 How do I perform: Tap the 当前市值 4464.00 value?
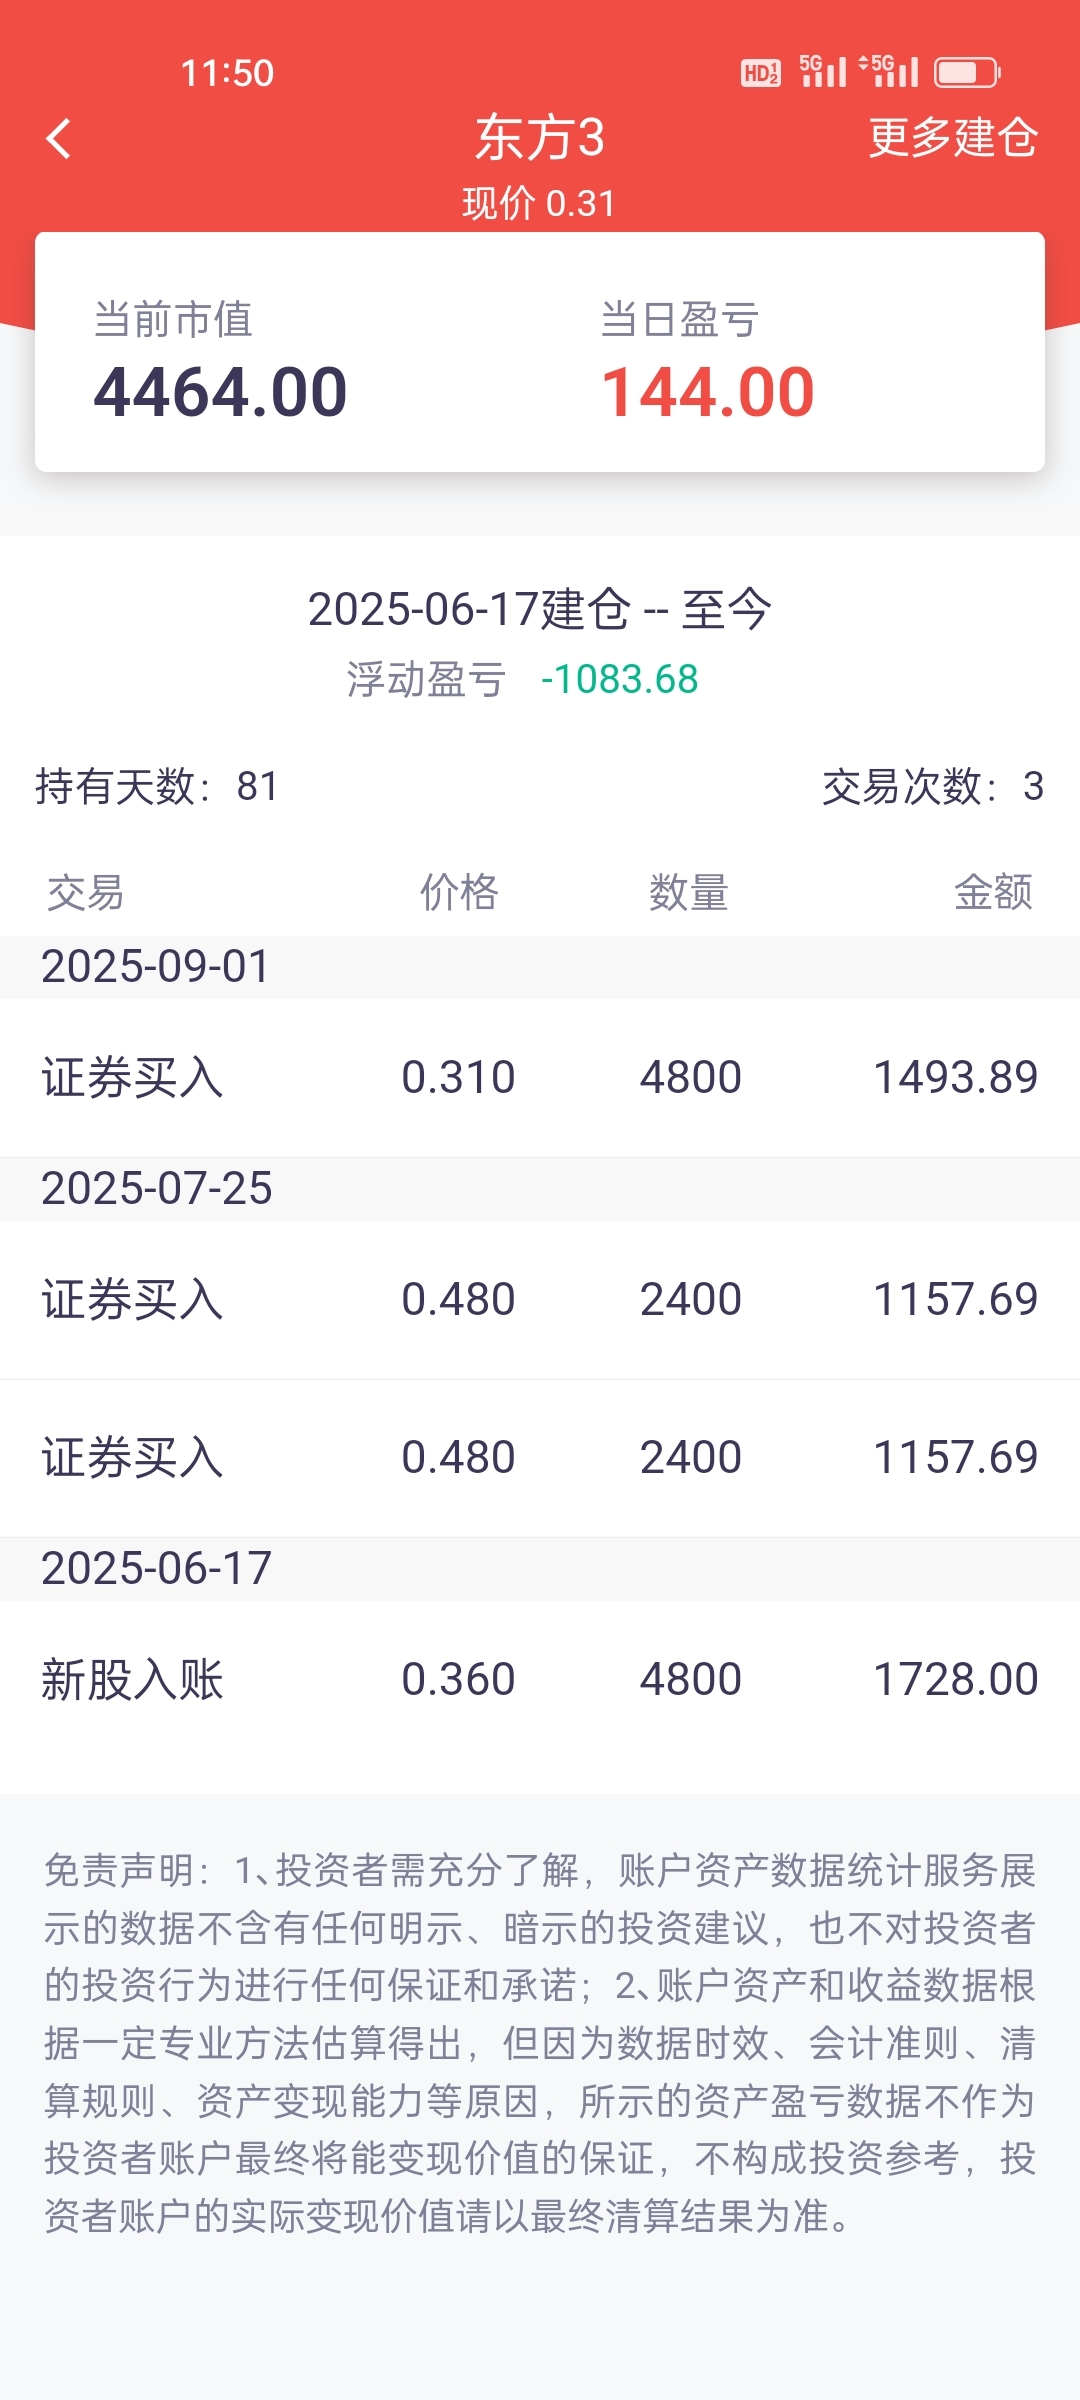pos(220,392)
